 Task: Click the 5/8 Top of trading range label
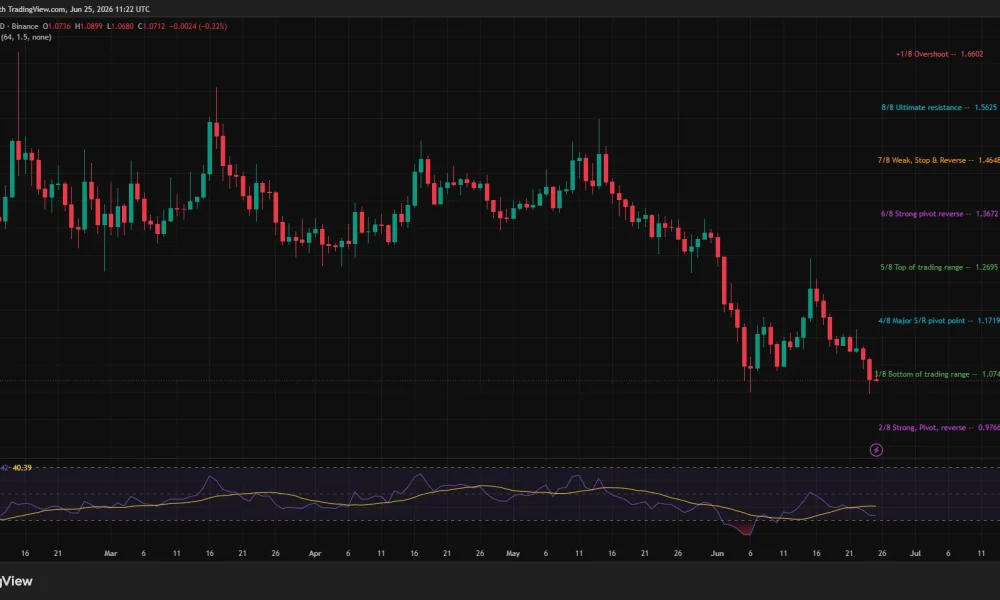tap(939, 267)
